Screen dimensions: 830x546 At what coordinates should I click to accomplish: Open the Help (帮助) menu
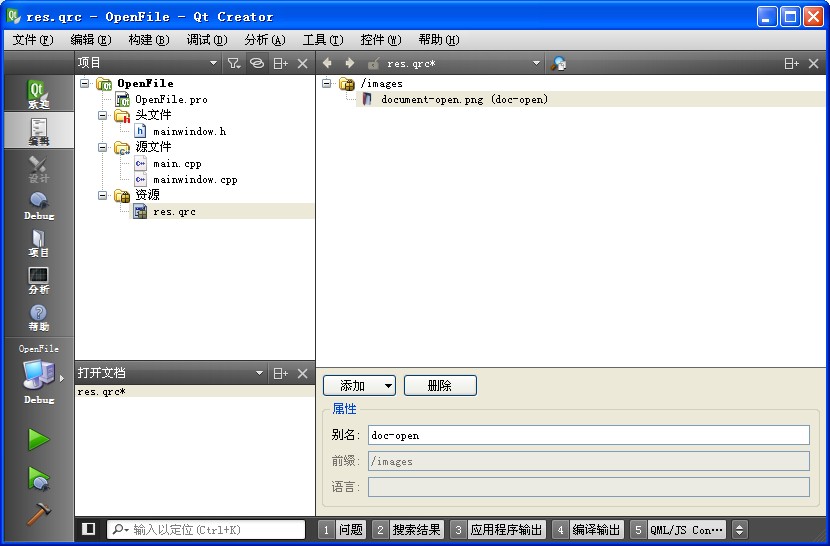(x=439, y=40)
